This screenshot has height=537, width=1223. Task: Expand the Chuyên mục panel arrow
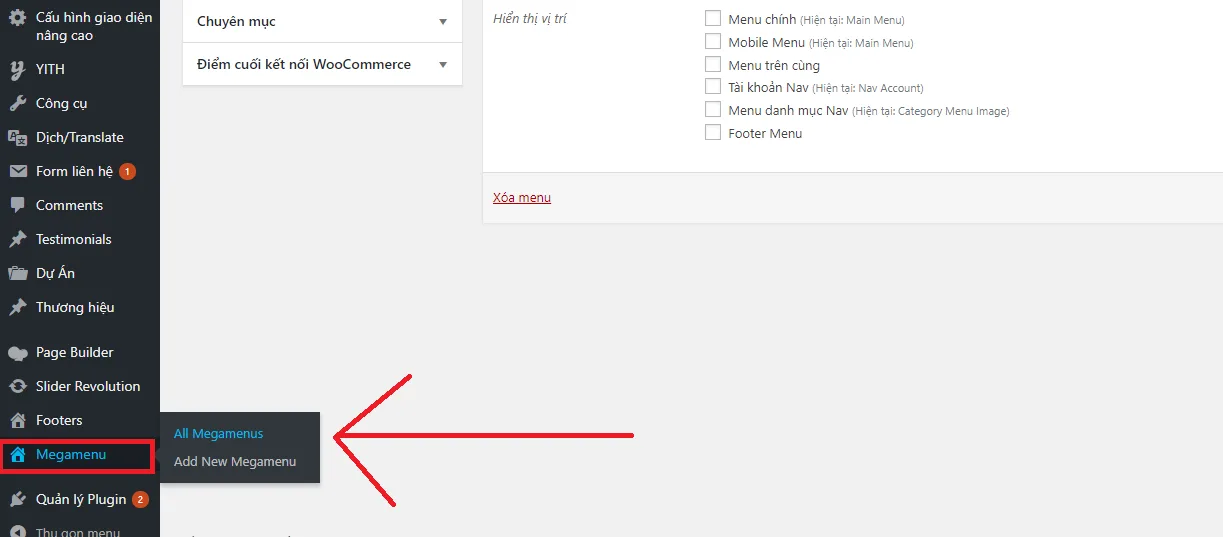coord(443,21)
